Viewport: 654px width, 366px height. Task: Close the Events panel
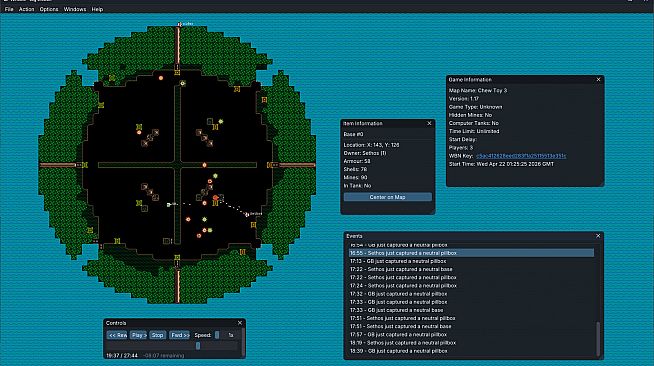click(598, 236)
